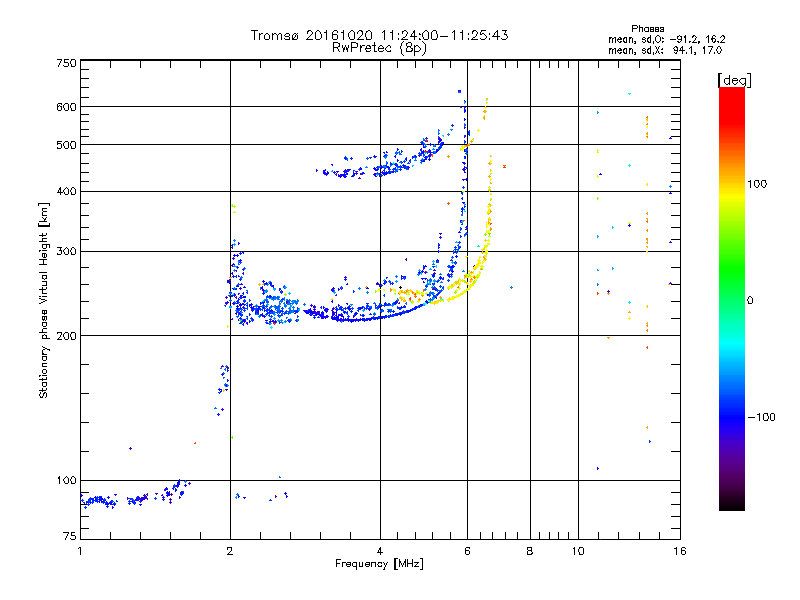The height and width of the screenshot is (600, 800).
Task: Select the 'mean, sd,O: -91.2, 16.2' line
Action: (666, 39)
